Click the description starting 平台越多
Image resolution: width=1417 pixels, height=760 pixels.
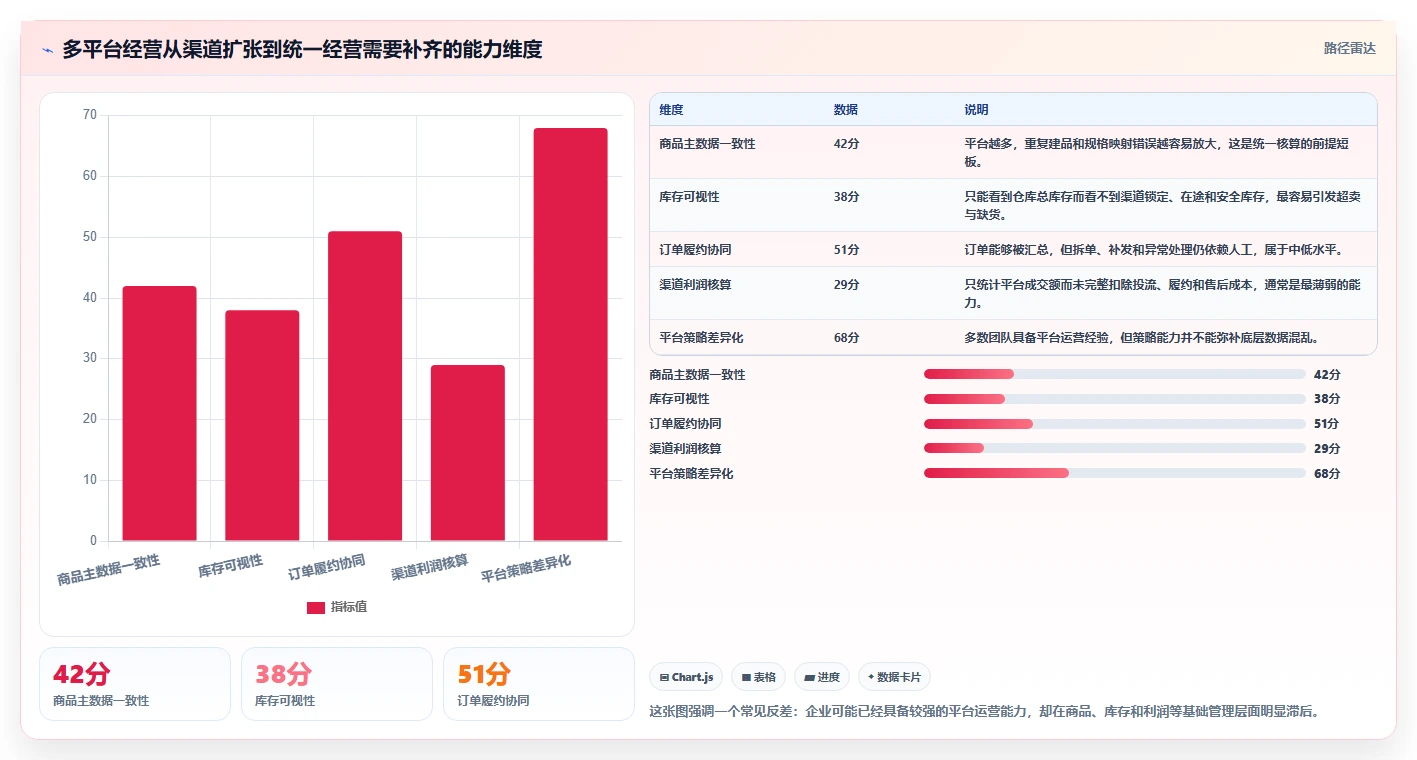click(x=1156, y=153)
